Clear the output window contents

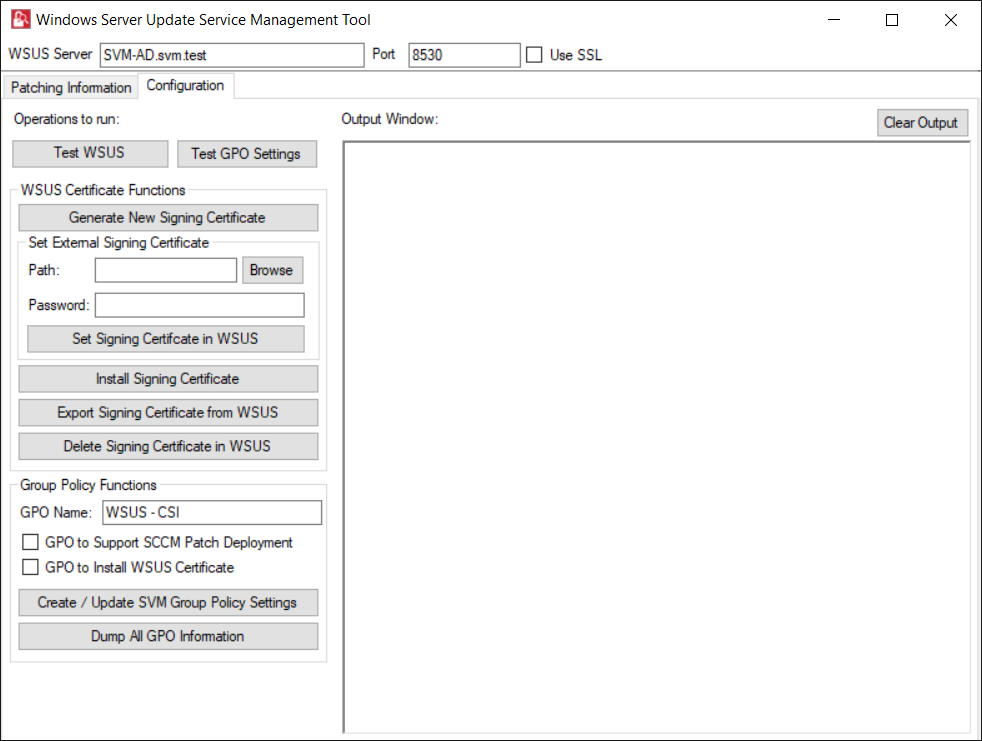coord(921,123)
